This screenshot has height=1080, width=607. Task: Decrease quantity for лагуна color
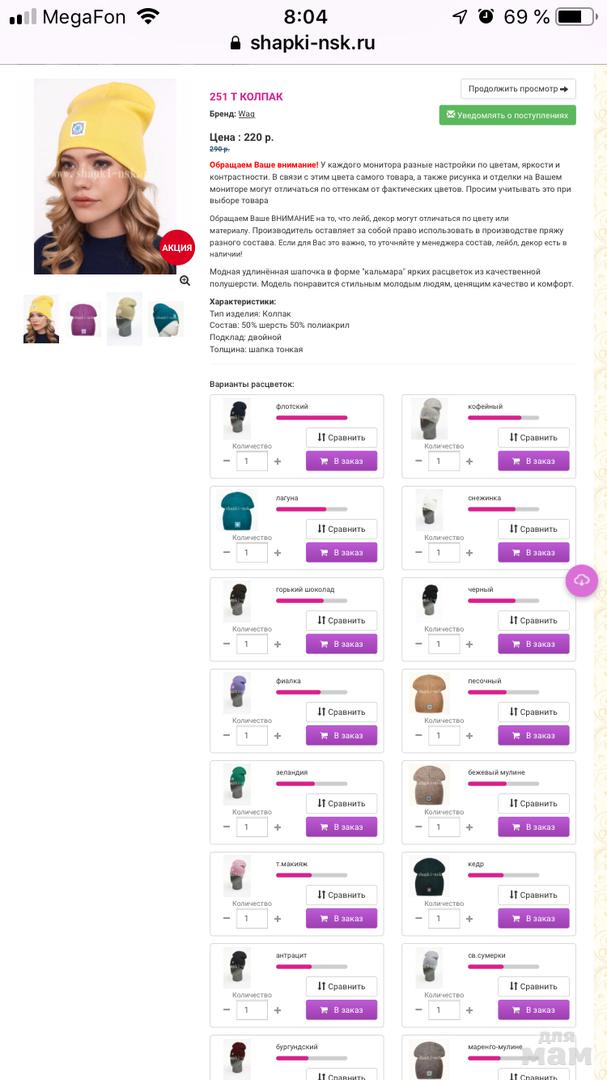click(x=227, y=552)
